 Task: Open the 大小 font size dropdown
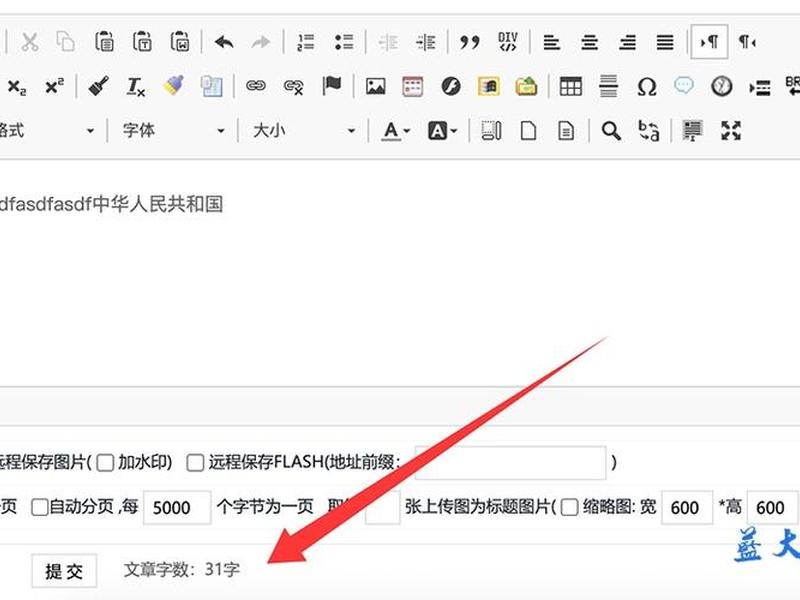pos(304,131)
